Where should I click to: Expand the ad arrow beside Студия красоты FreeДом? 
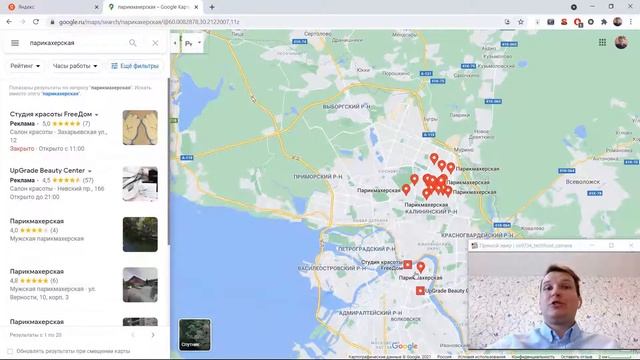click(x=96, y=115)
